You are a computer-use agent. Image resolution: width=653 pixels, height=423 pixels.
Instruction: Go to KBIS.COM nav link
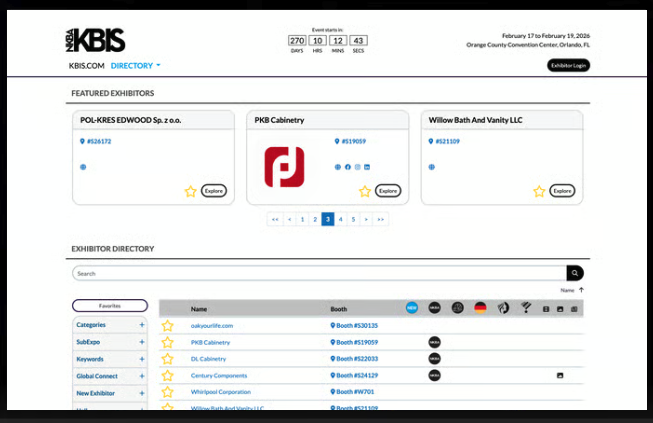86,66
